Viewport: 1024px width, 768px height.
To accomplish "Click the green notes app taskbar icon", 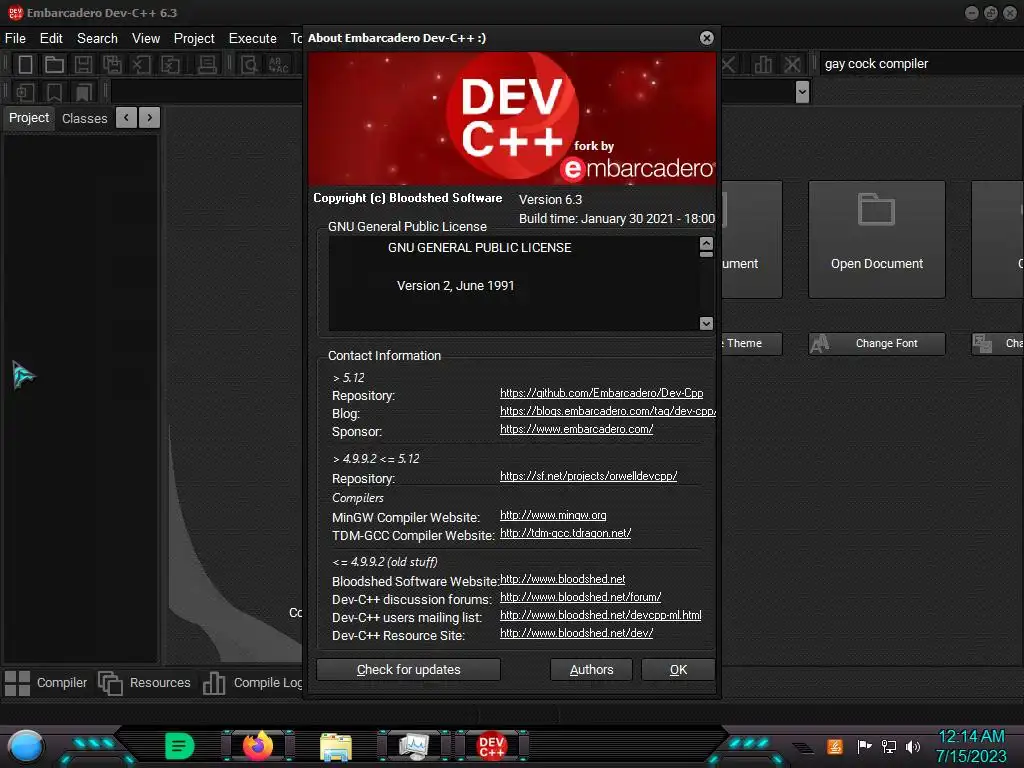I will pos(179,746).
